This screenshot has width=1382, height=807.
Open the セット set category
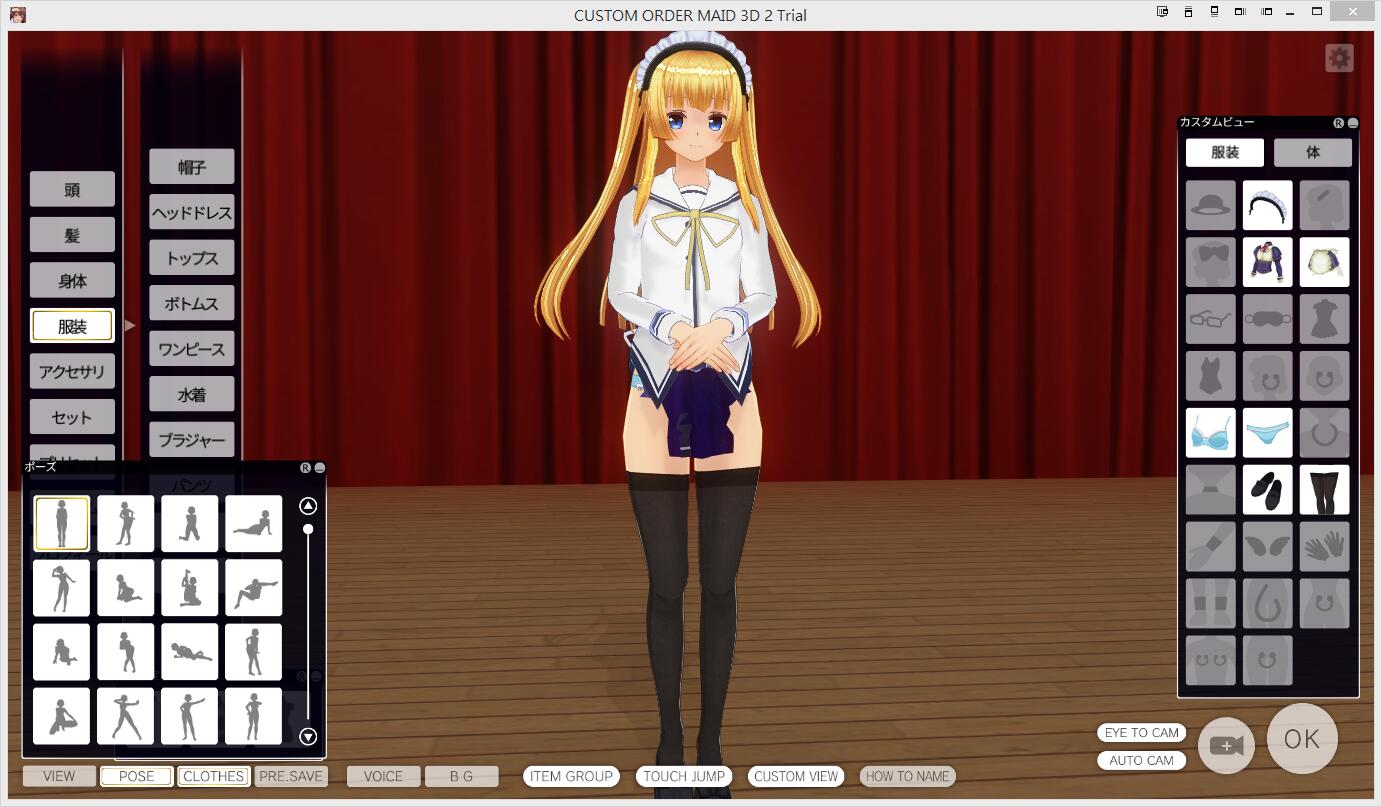click(x=72, y=417)
